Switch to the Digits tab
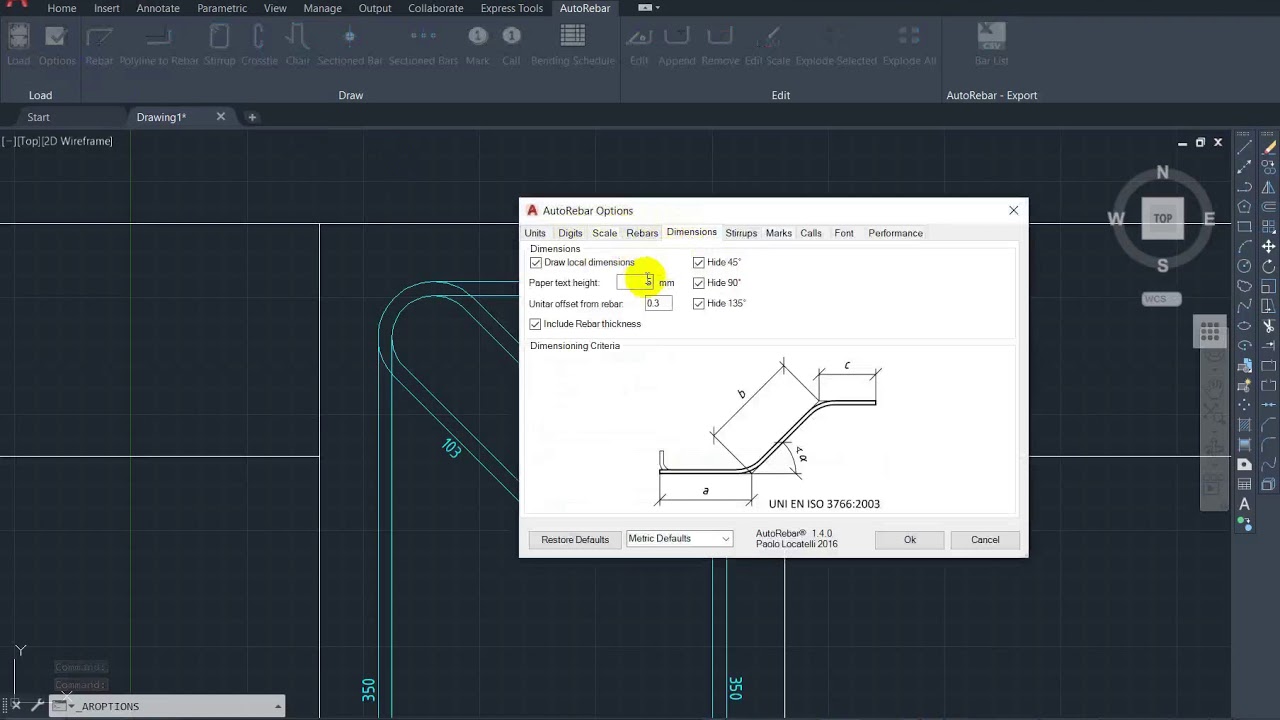1280x720 pixels. click(x=570, y=233)
